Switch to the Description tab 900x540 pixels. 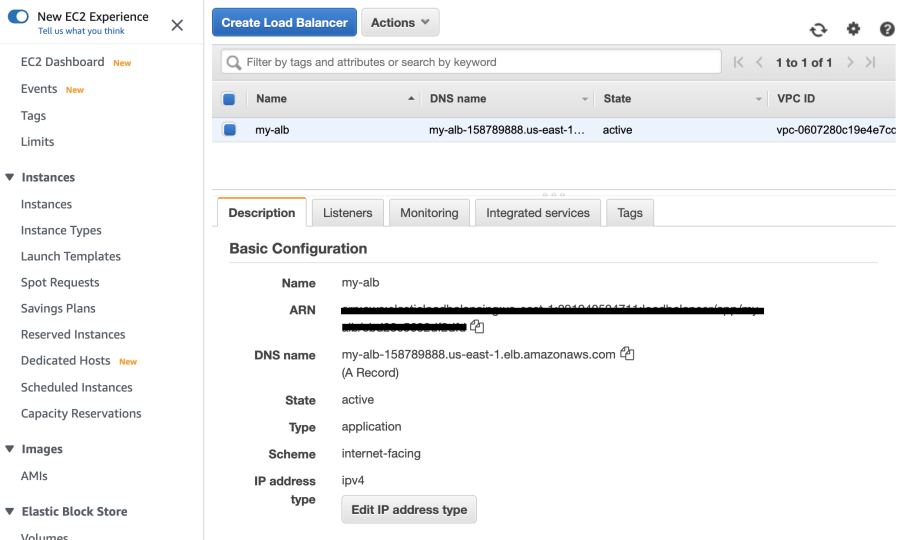(x=262, y=213)
